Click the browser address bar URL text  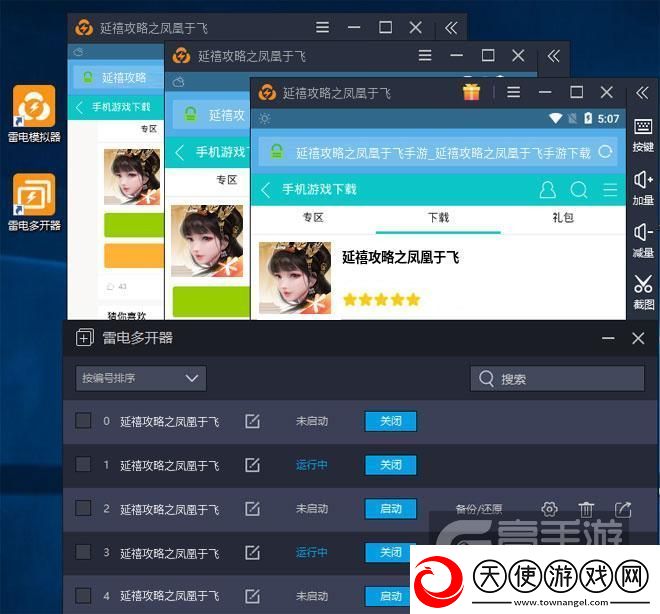pyautogui.click(x=443, y=152)
